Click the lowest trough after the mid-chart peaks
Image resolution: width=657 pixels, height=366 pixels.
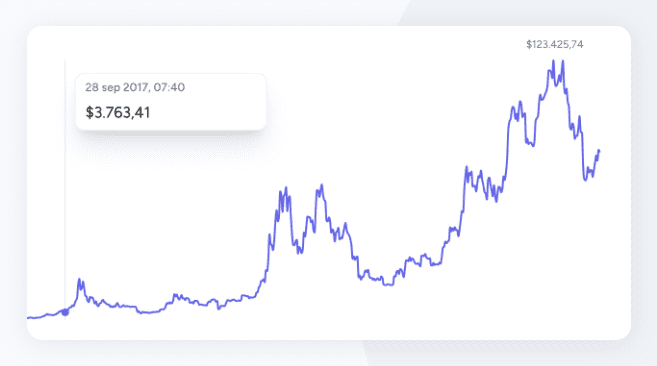pyautogui.click(x=388, y=285)
